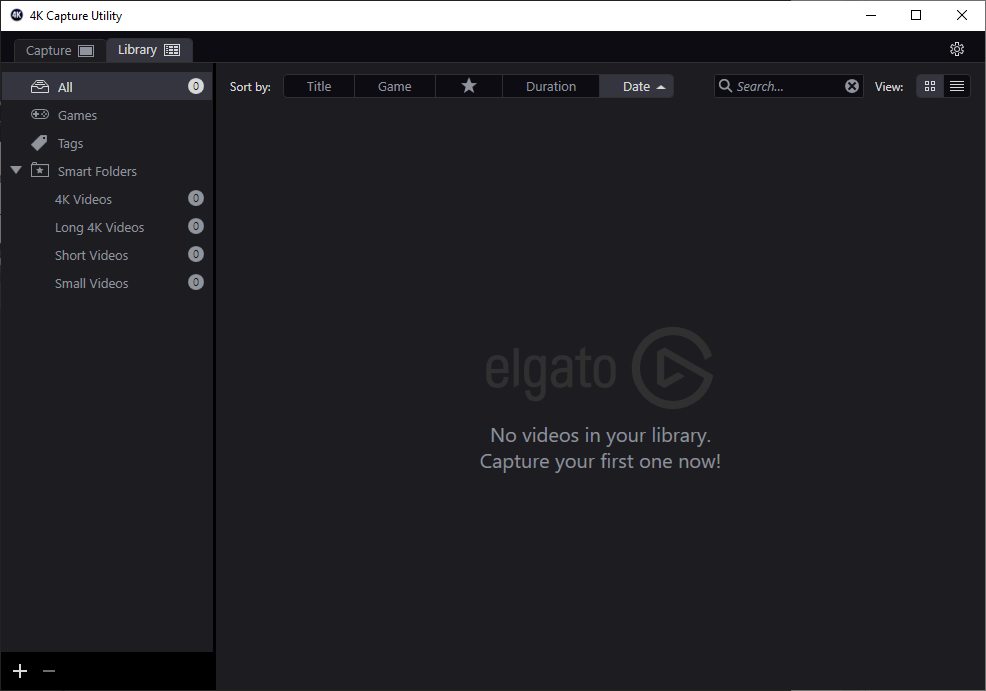Open the 4K Videos smart folder
The height and width of the screenshot is (691, 986).
click(x=107, y=199)
